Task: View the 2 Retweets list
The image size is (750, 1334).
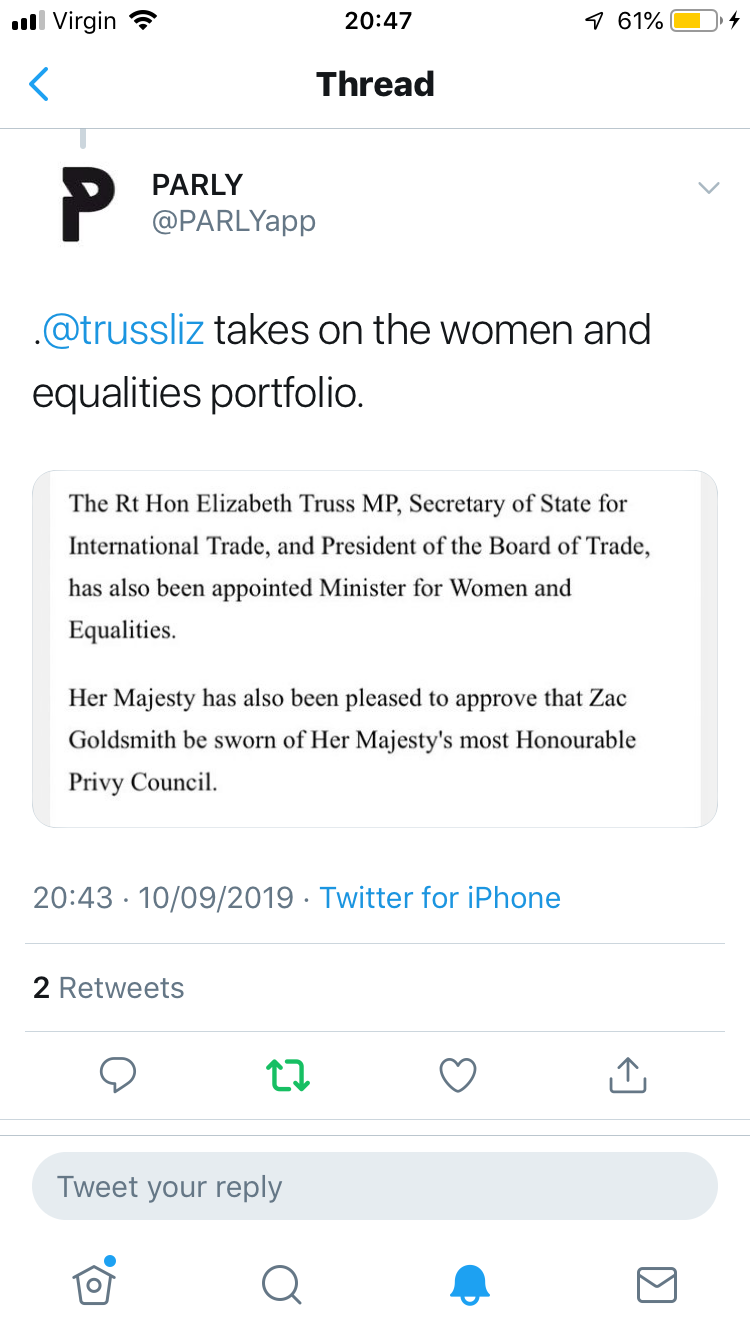Action: click(109, 988)
